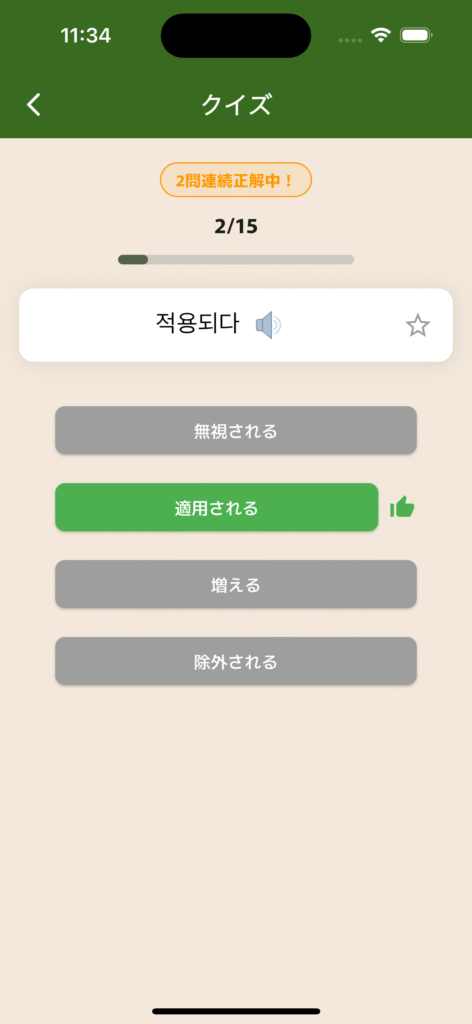This screenshot has height=1024, width=472.
Task: Tap the Wi-Fi status icon
Action: 381,35
